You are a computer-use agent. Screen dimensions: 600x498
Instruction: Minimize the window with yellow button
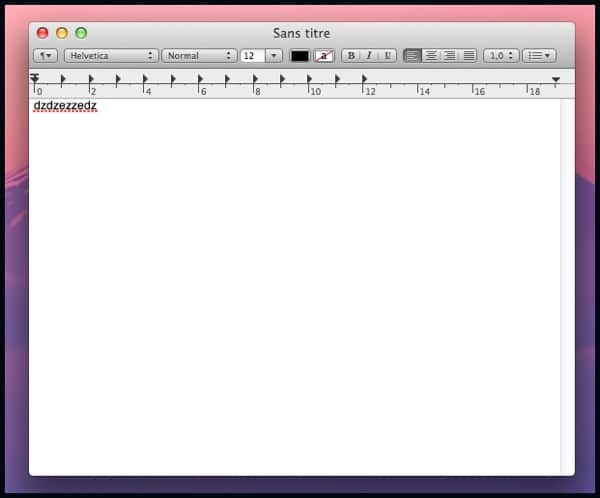tap(62, 33)
